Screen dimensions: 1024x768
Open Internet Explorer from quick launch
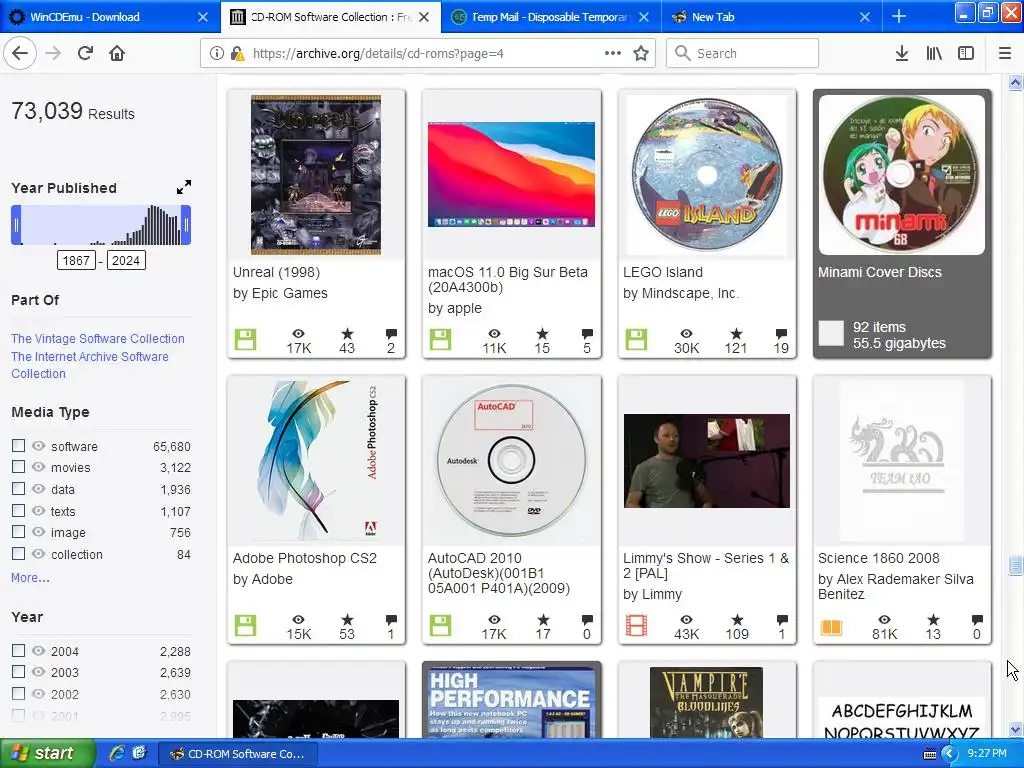click(x=117, y=753)
